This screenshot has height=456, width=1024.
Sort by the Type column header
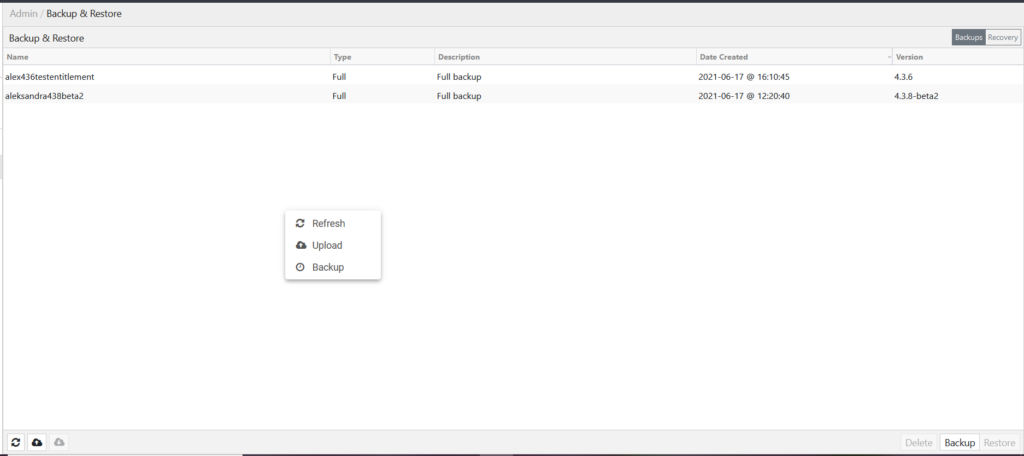pos(383,57)
